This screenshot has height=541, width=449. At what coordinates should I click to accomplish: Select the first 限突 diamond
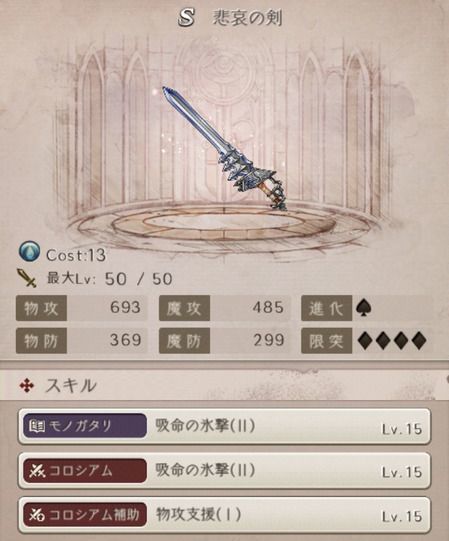tap(365, 341)
